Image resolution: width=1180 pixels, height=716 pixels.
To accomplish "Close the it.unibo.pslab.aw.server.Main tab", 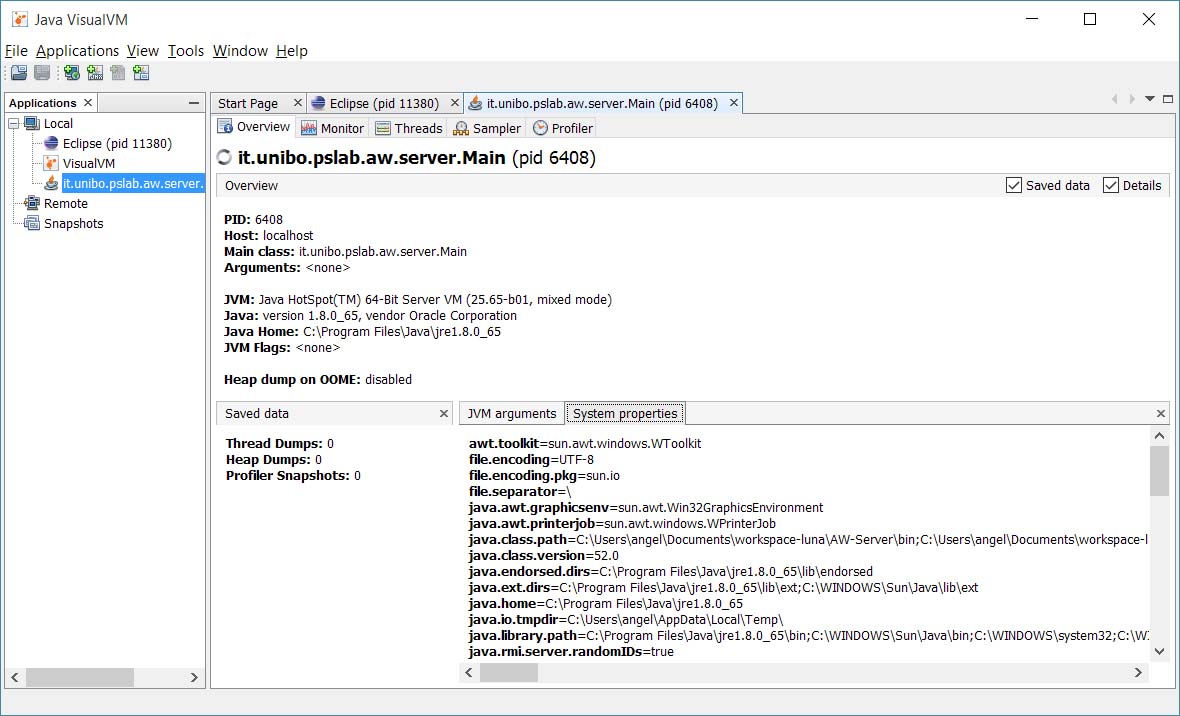I will [x=734, y=102].
